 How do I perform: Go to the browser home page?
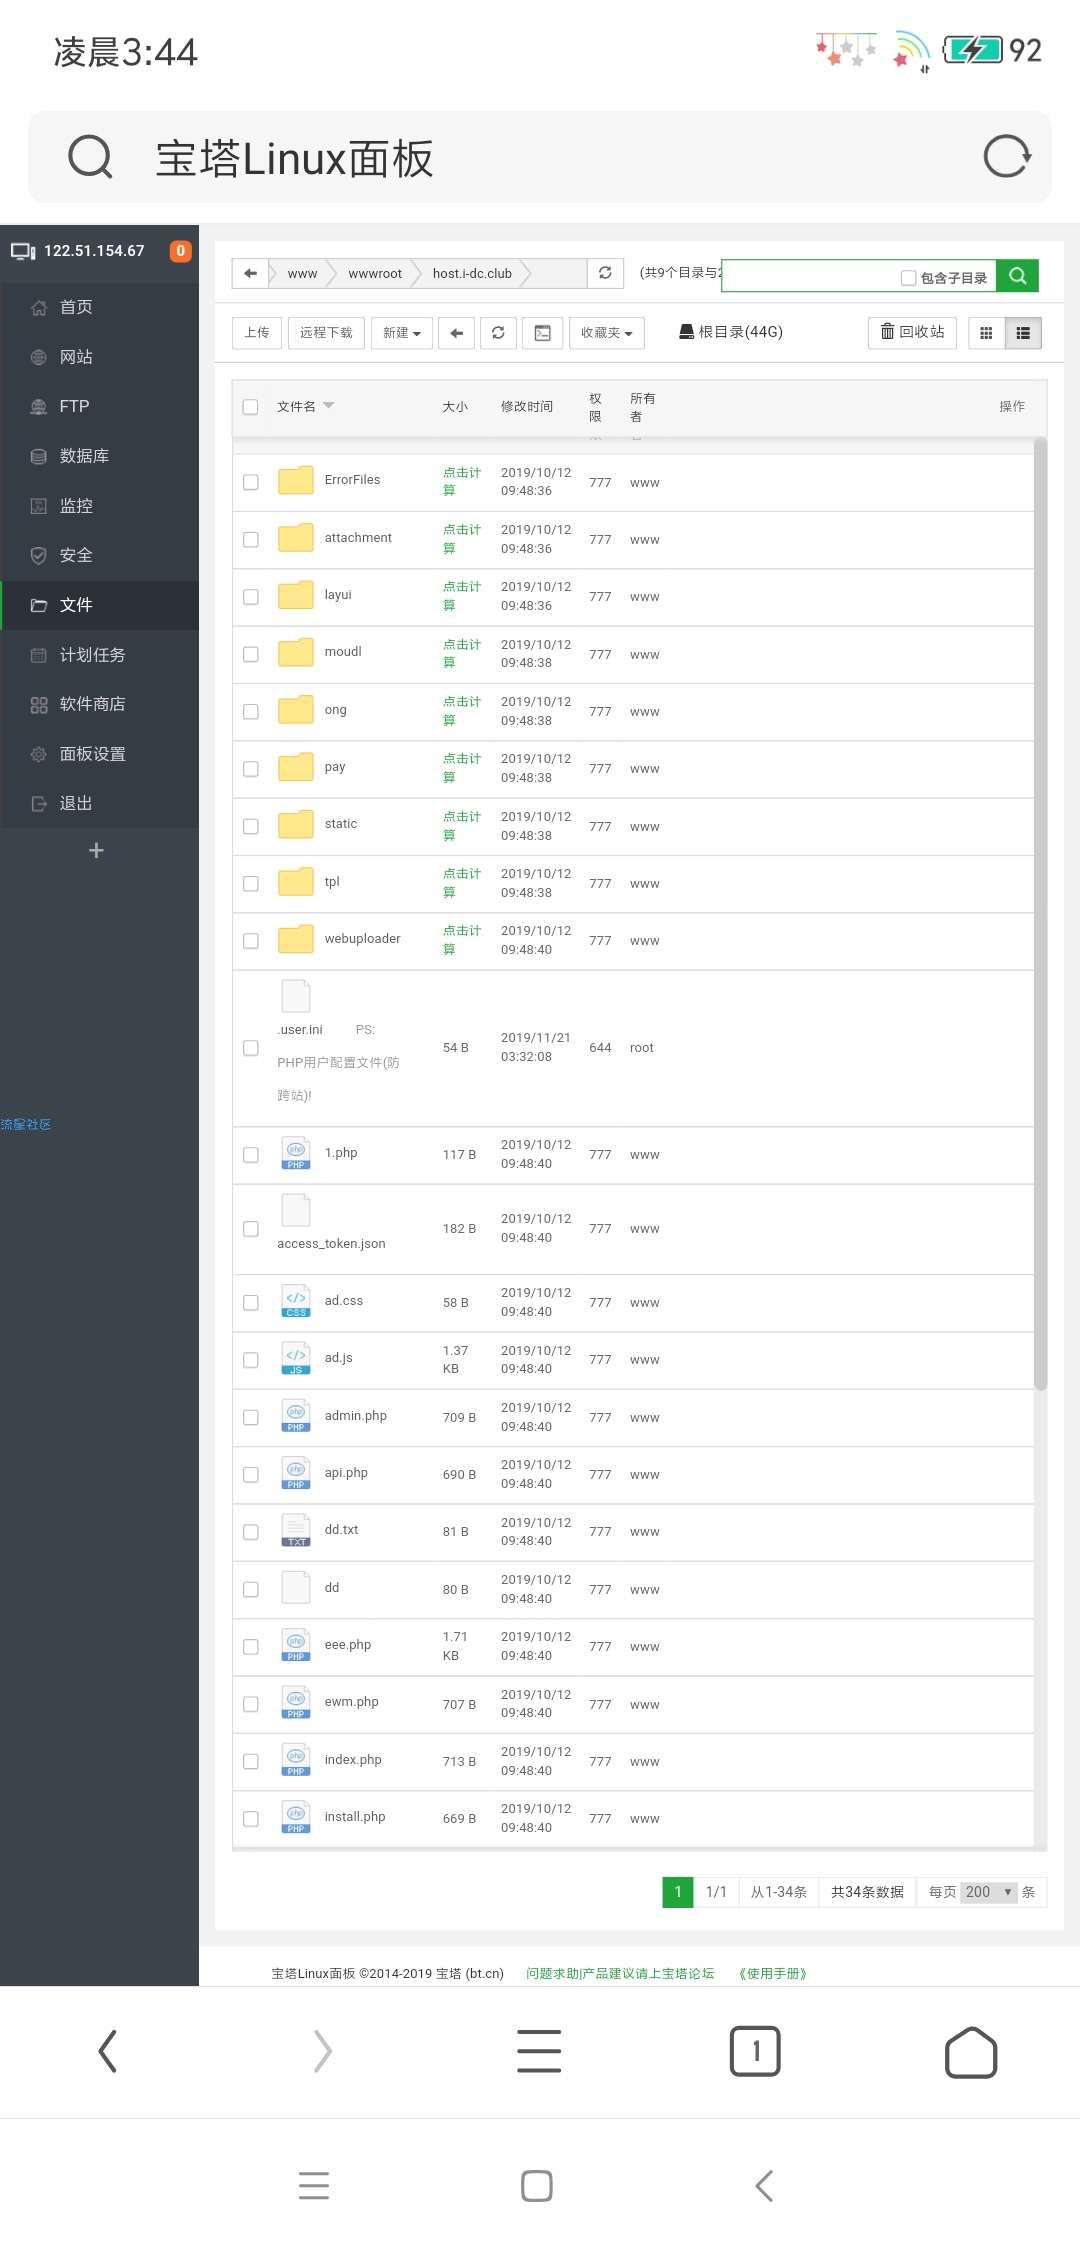(x=971, y=2052)
